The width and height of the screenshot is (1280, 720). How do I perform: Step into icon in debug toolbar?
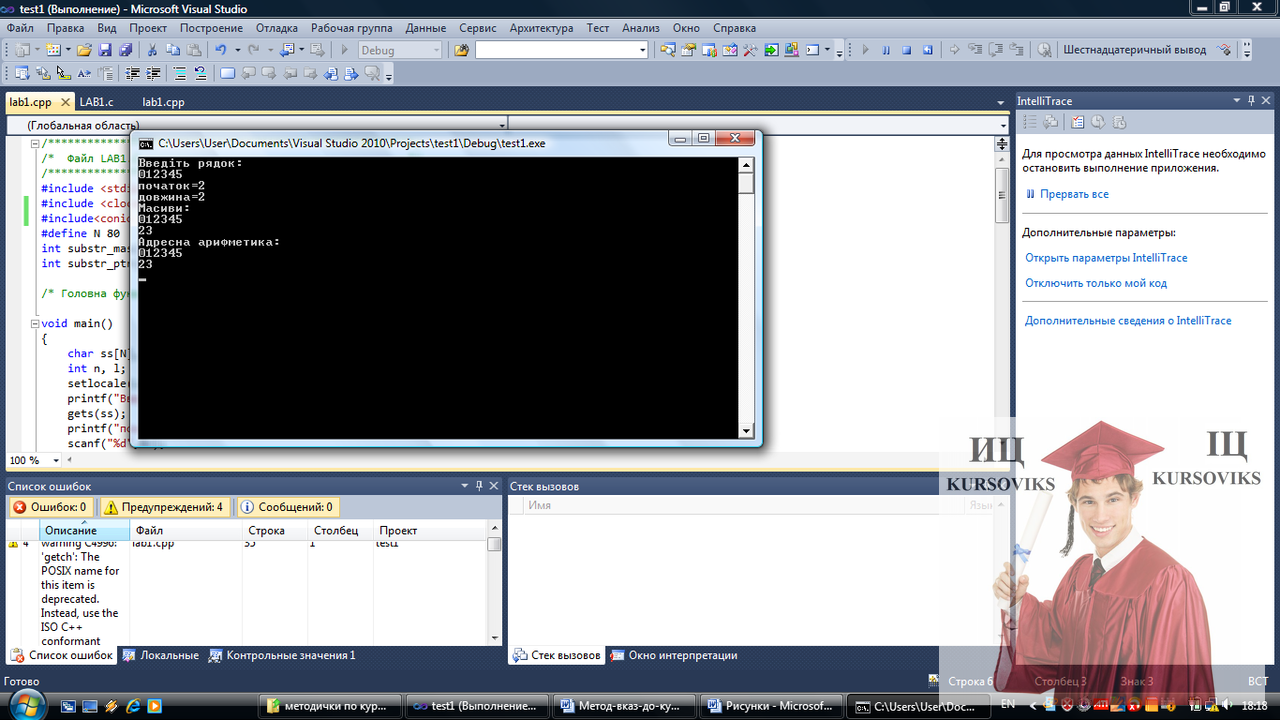(975, 50)
